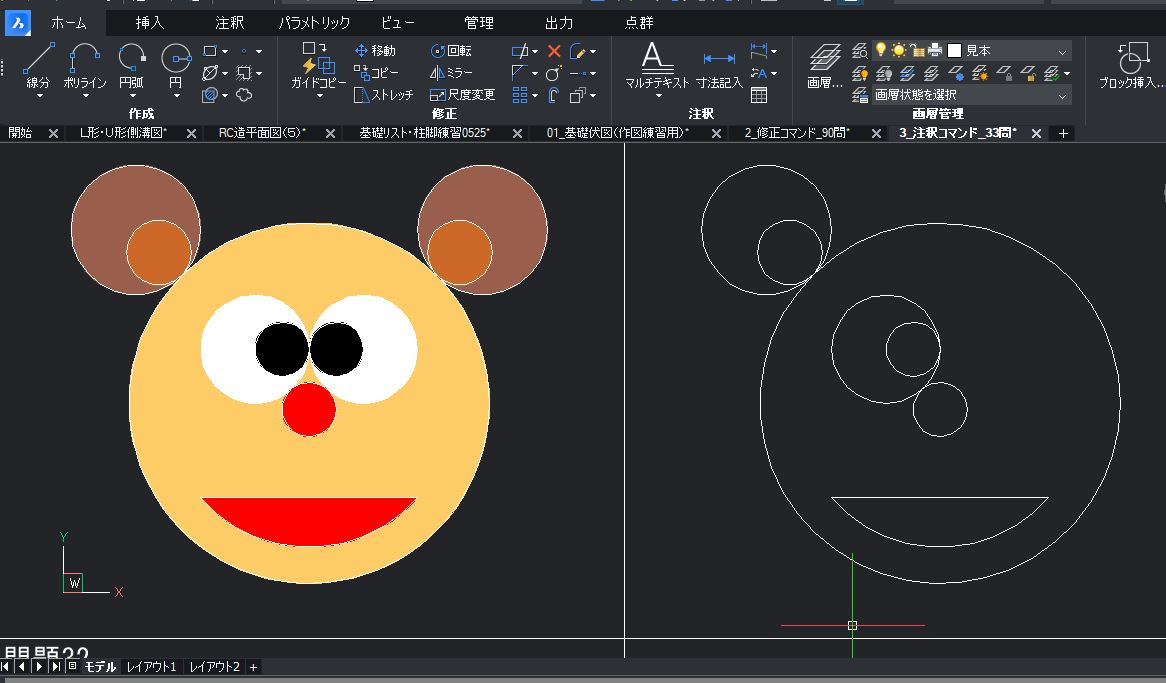This screenshot has height=683, width=1166.
Task: Switch to the 注釈 ribbon tab
Action: tap(229, 23)
